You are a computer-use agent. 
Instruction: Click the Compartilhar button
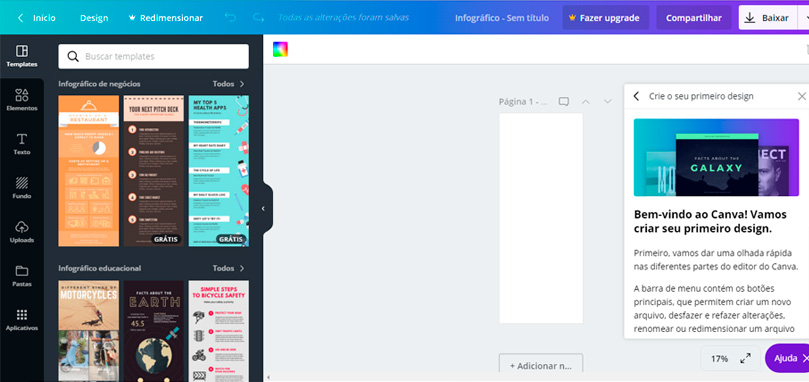693,18
